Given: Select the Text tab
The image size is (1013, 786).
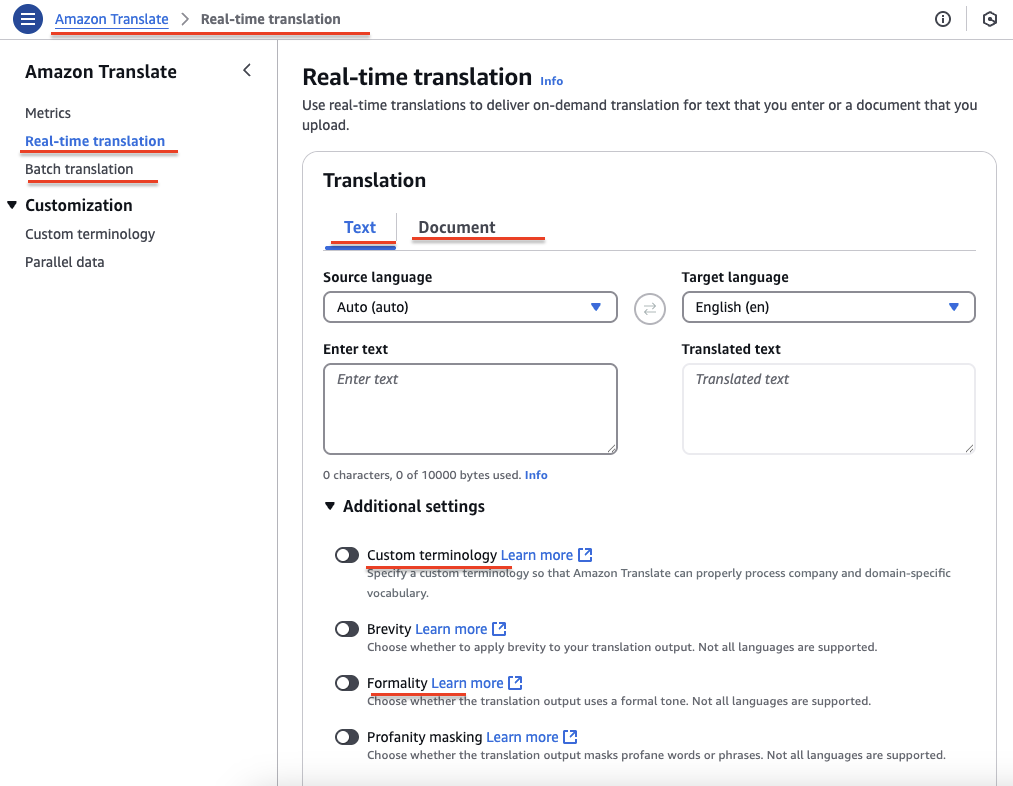Looking at the screenshot, I should (360, 227).
